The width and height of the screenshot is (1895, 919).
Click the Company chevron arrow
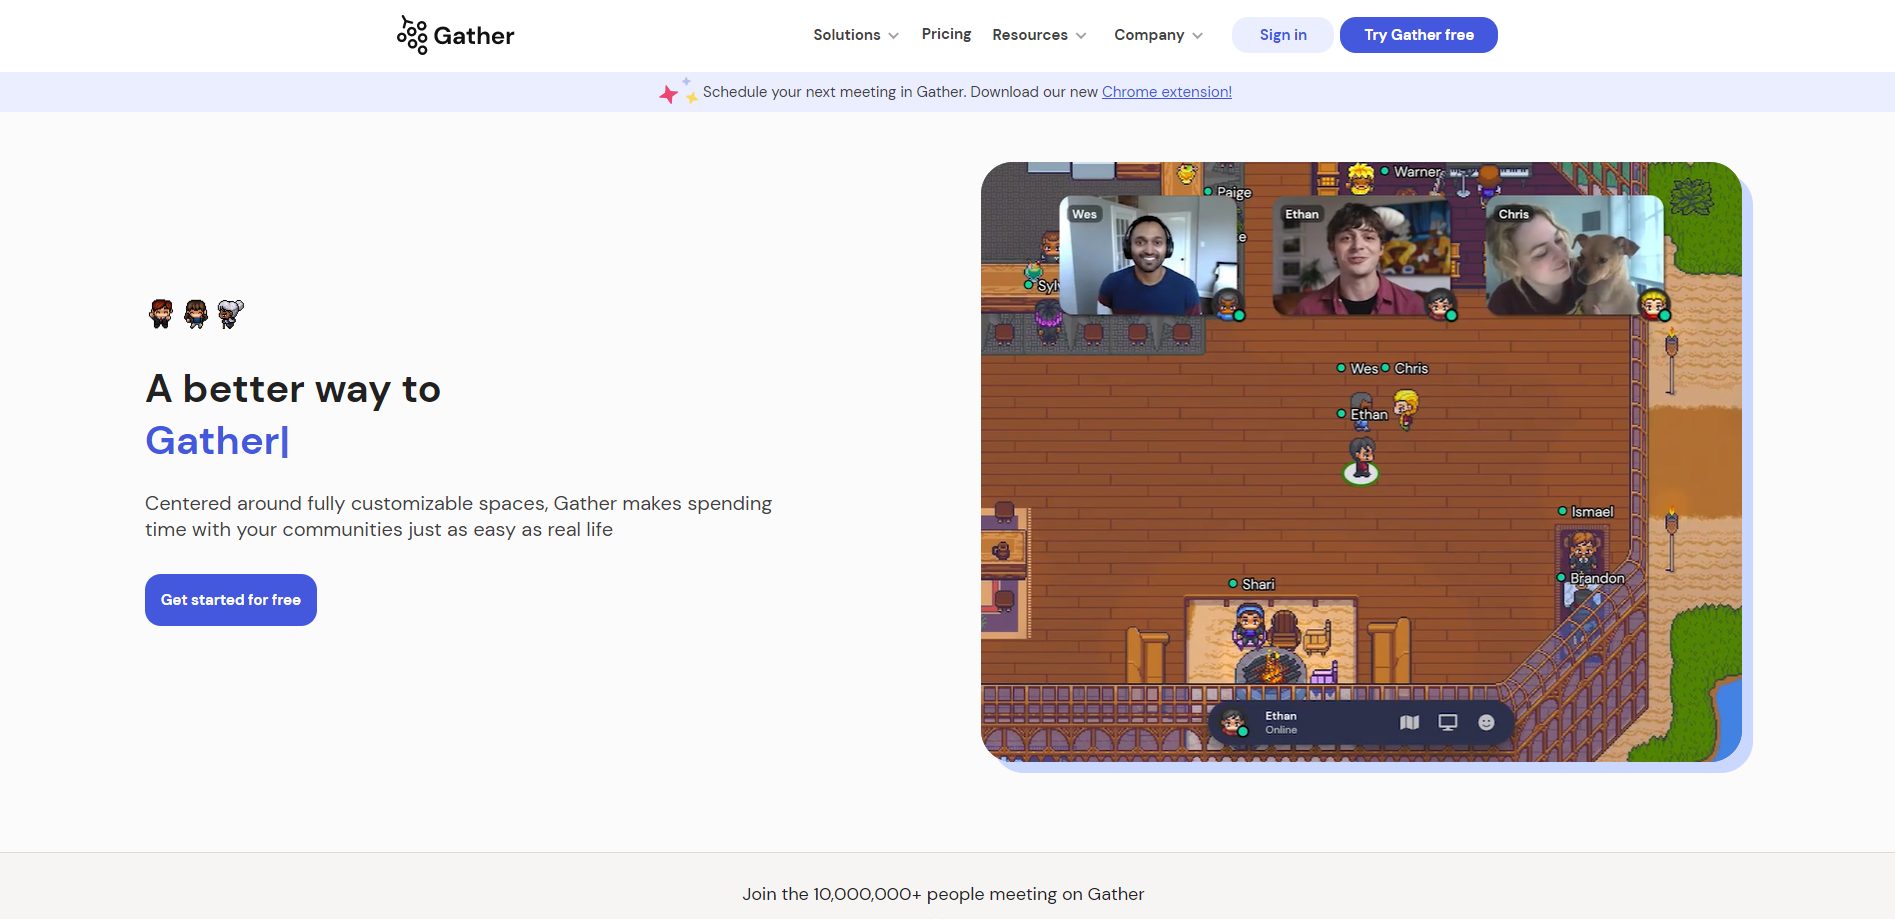coord(1197,36)
